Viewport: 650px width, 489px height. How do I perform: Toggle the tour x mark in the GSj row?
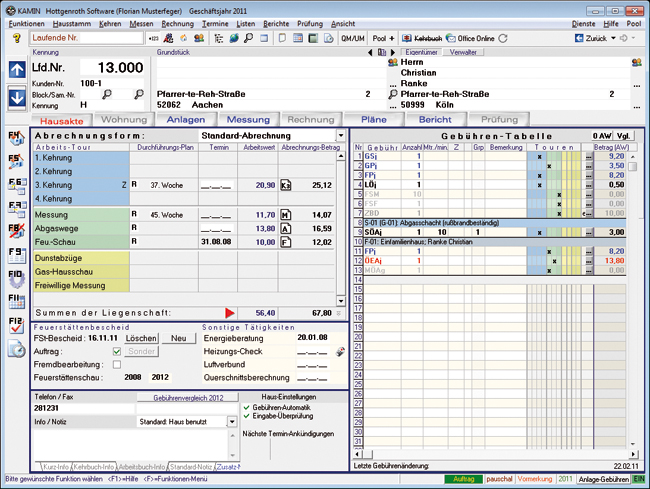(x=539, y=157)
